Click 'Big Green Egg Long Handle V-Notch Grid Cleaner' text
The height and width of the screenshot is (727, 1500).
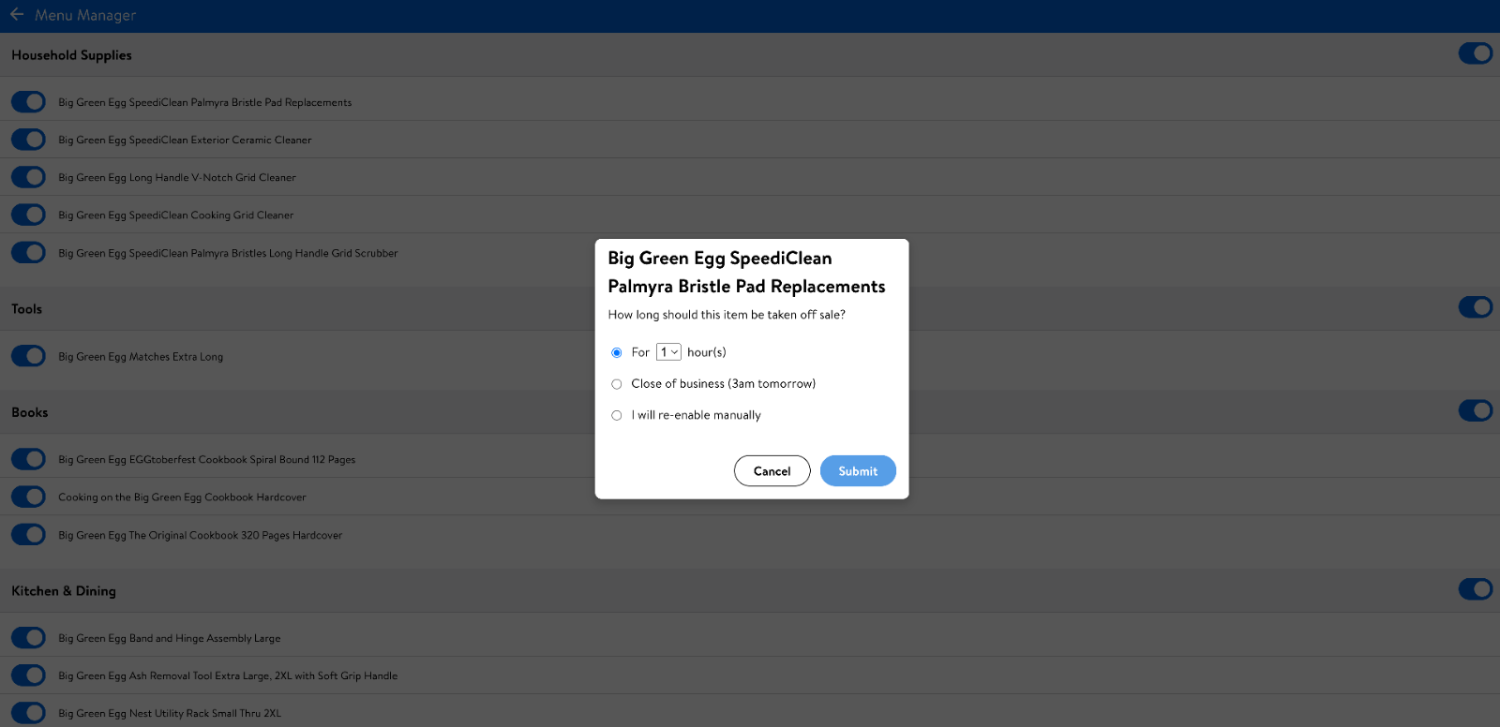pyautogui.click(x=177, y=178)
